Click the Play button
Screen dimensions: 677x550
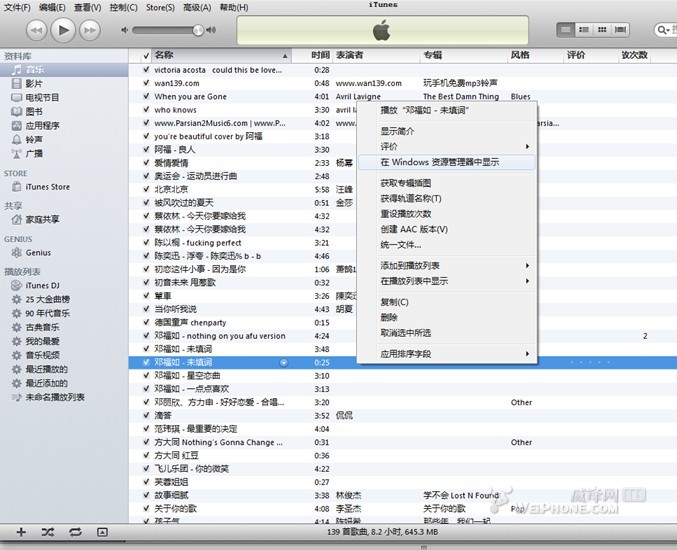pos(63,30)
